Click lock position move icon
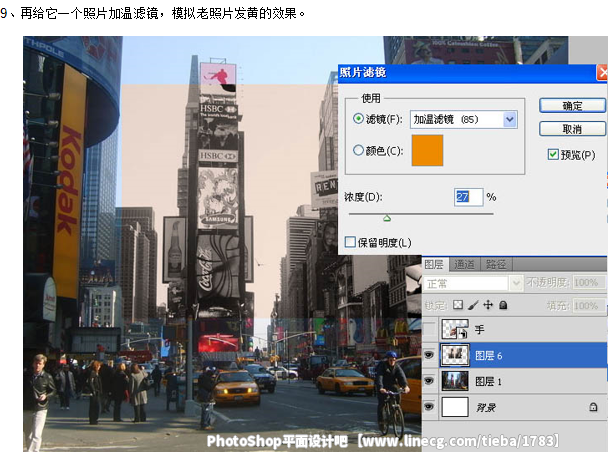 click(488, 305)
